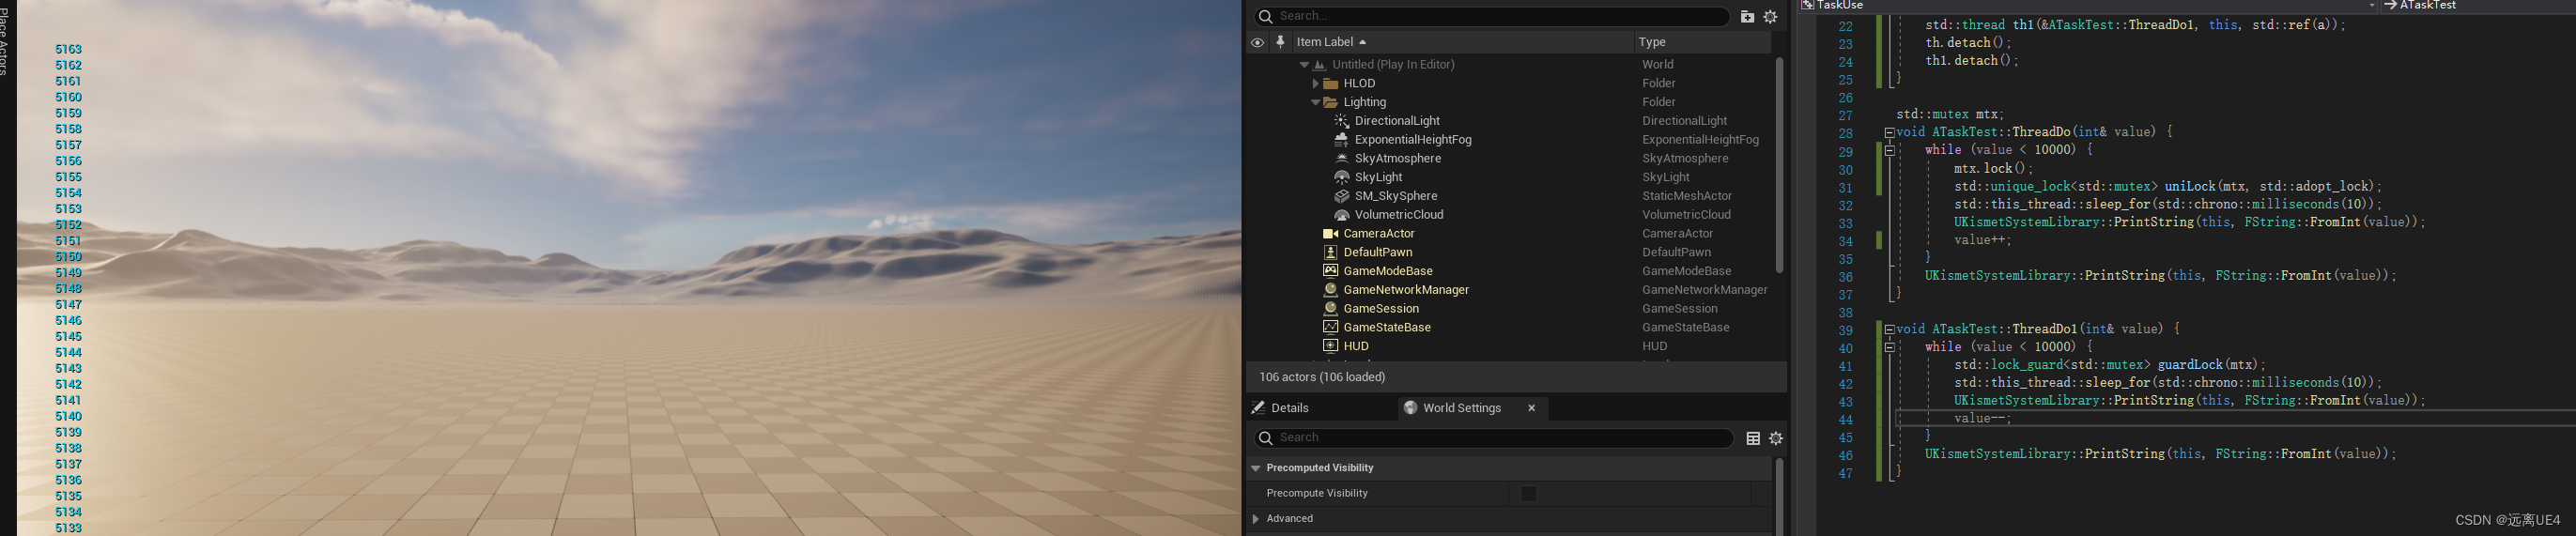Click the CameraActor camera icon
2576x536 pixels.
pyautogui.click(x=1331, y=234)
